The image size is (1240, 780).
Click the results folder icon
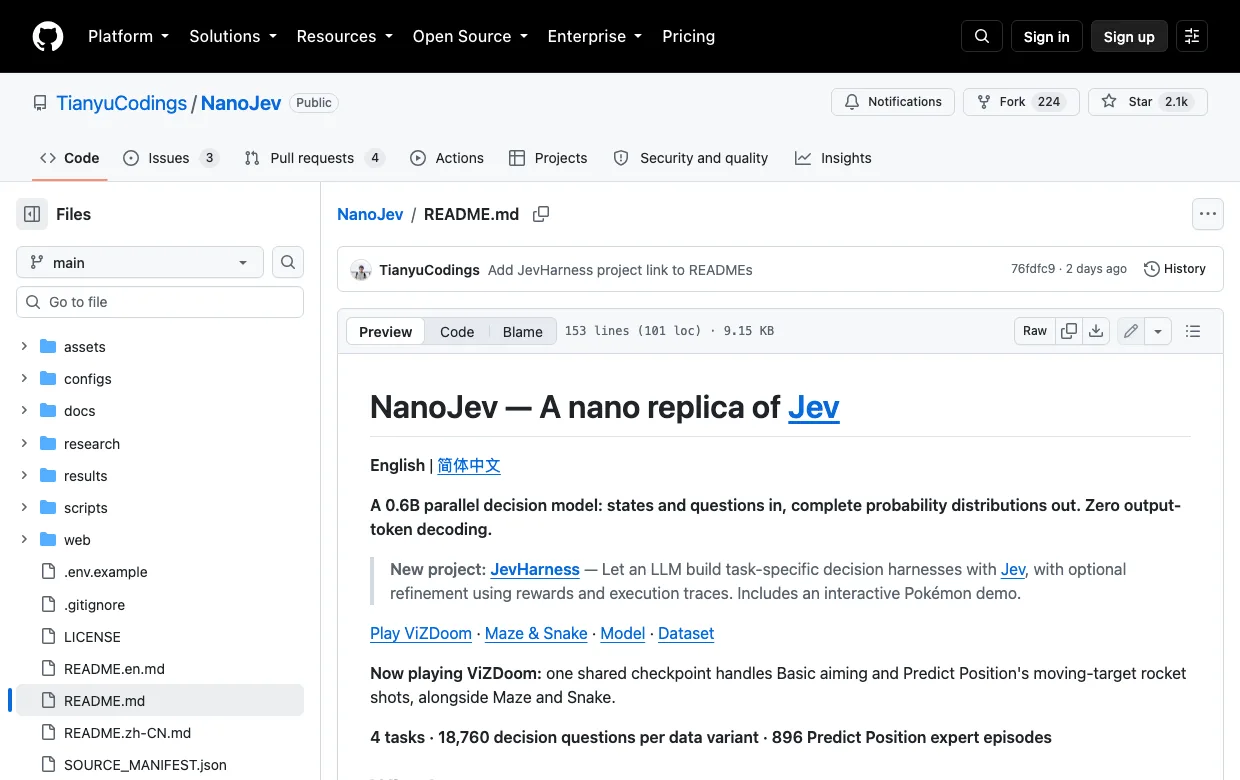tap(48, 475)
